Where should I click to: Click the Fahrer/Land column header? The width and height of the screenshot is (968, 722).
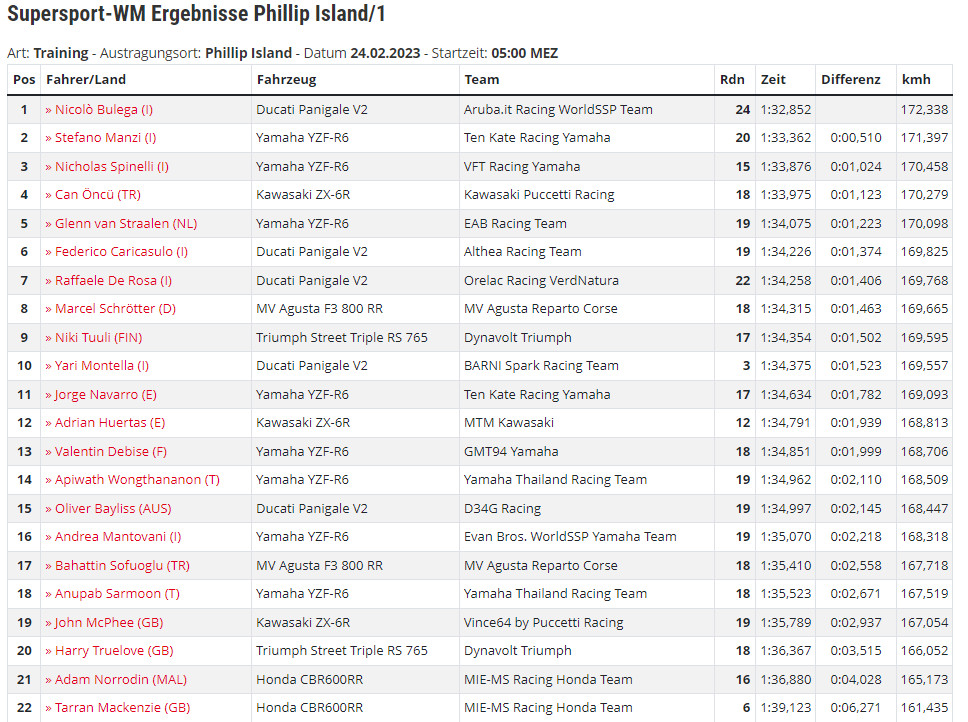click(86, 80)
